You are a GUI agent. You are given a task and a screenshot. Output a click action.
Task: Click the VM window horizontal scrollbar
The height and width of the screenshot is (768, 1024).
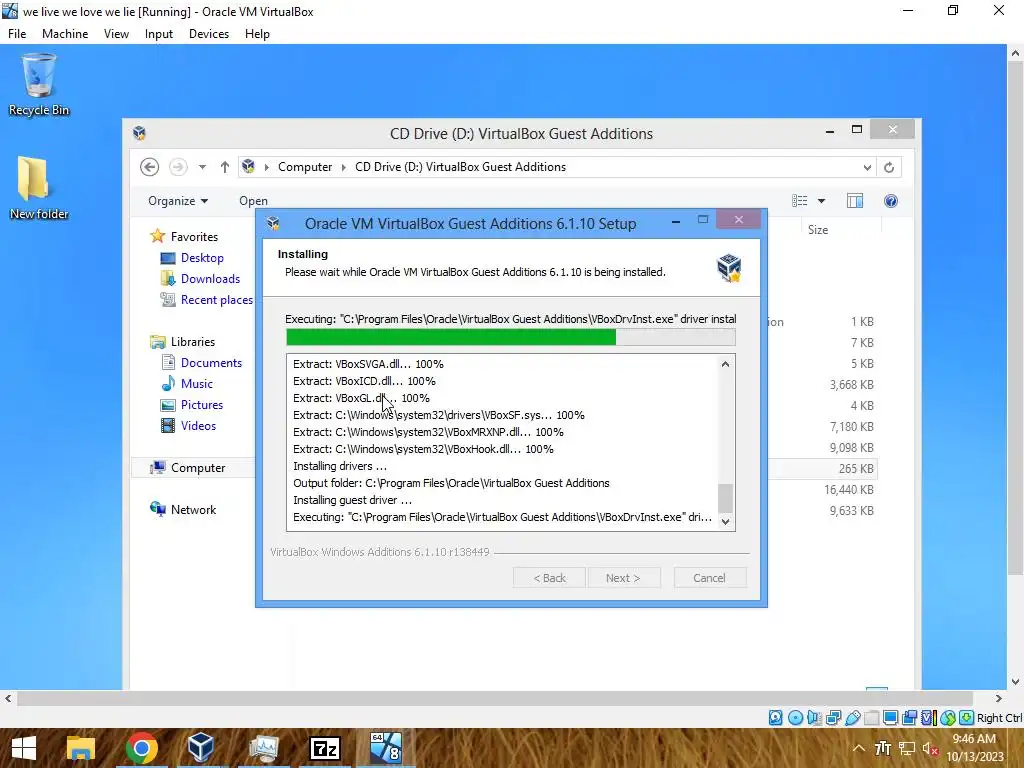[495, 698]
